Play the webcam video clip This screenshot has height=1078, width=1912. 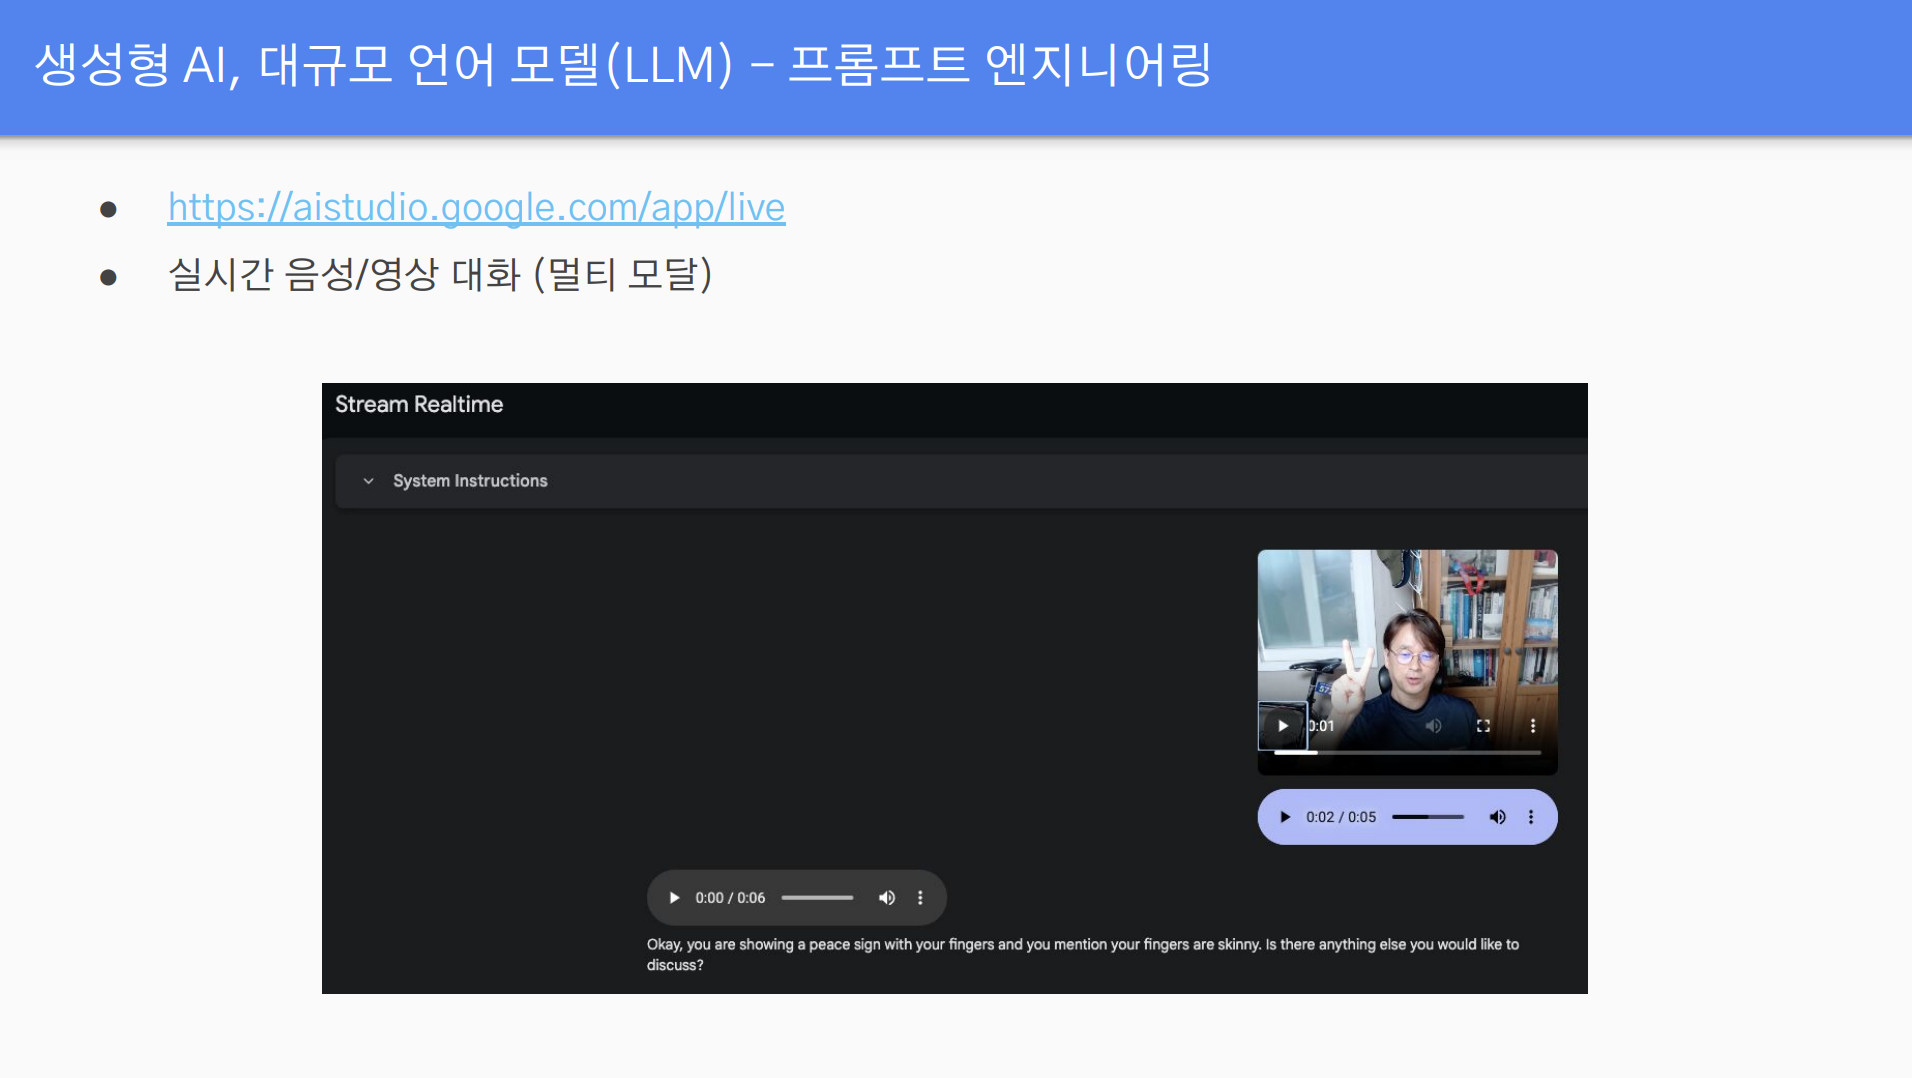[1283, 726]
